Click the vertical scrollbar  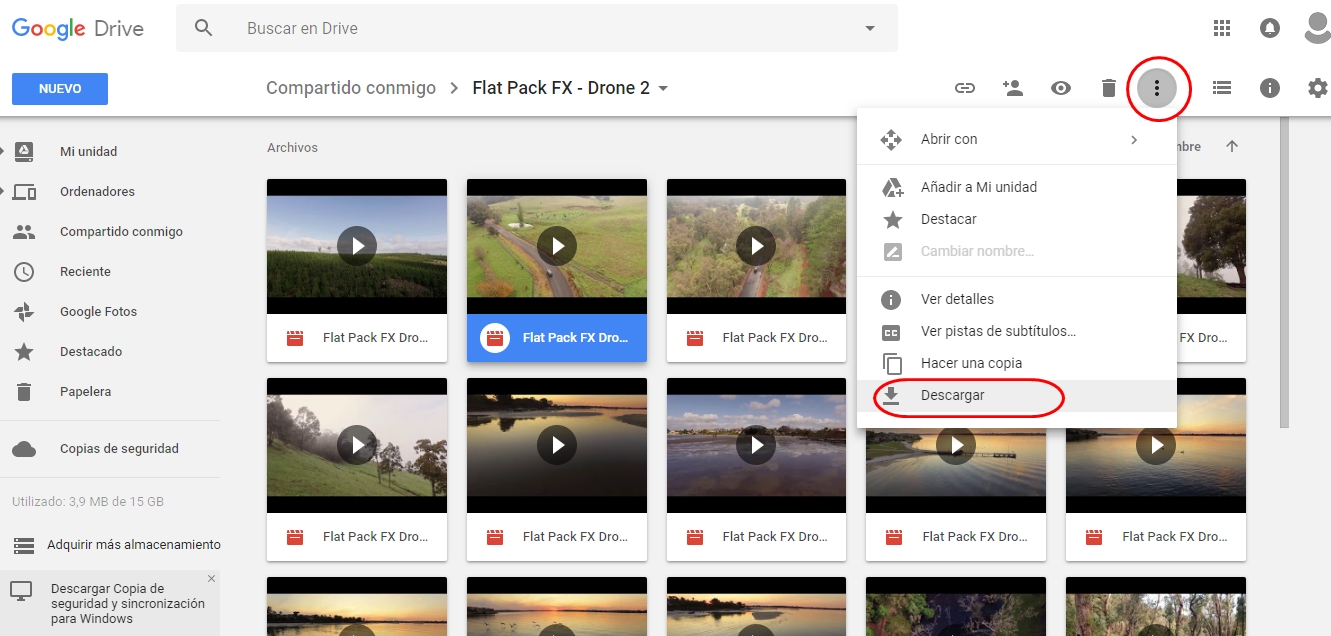point(1284,272)
